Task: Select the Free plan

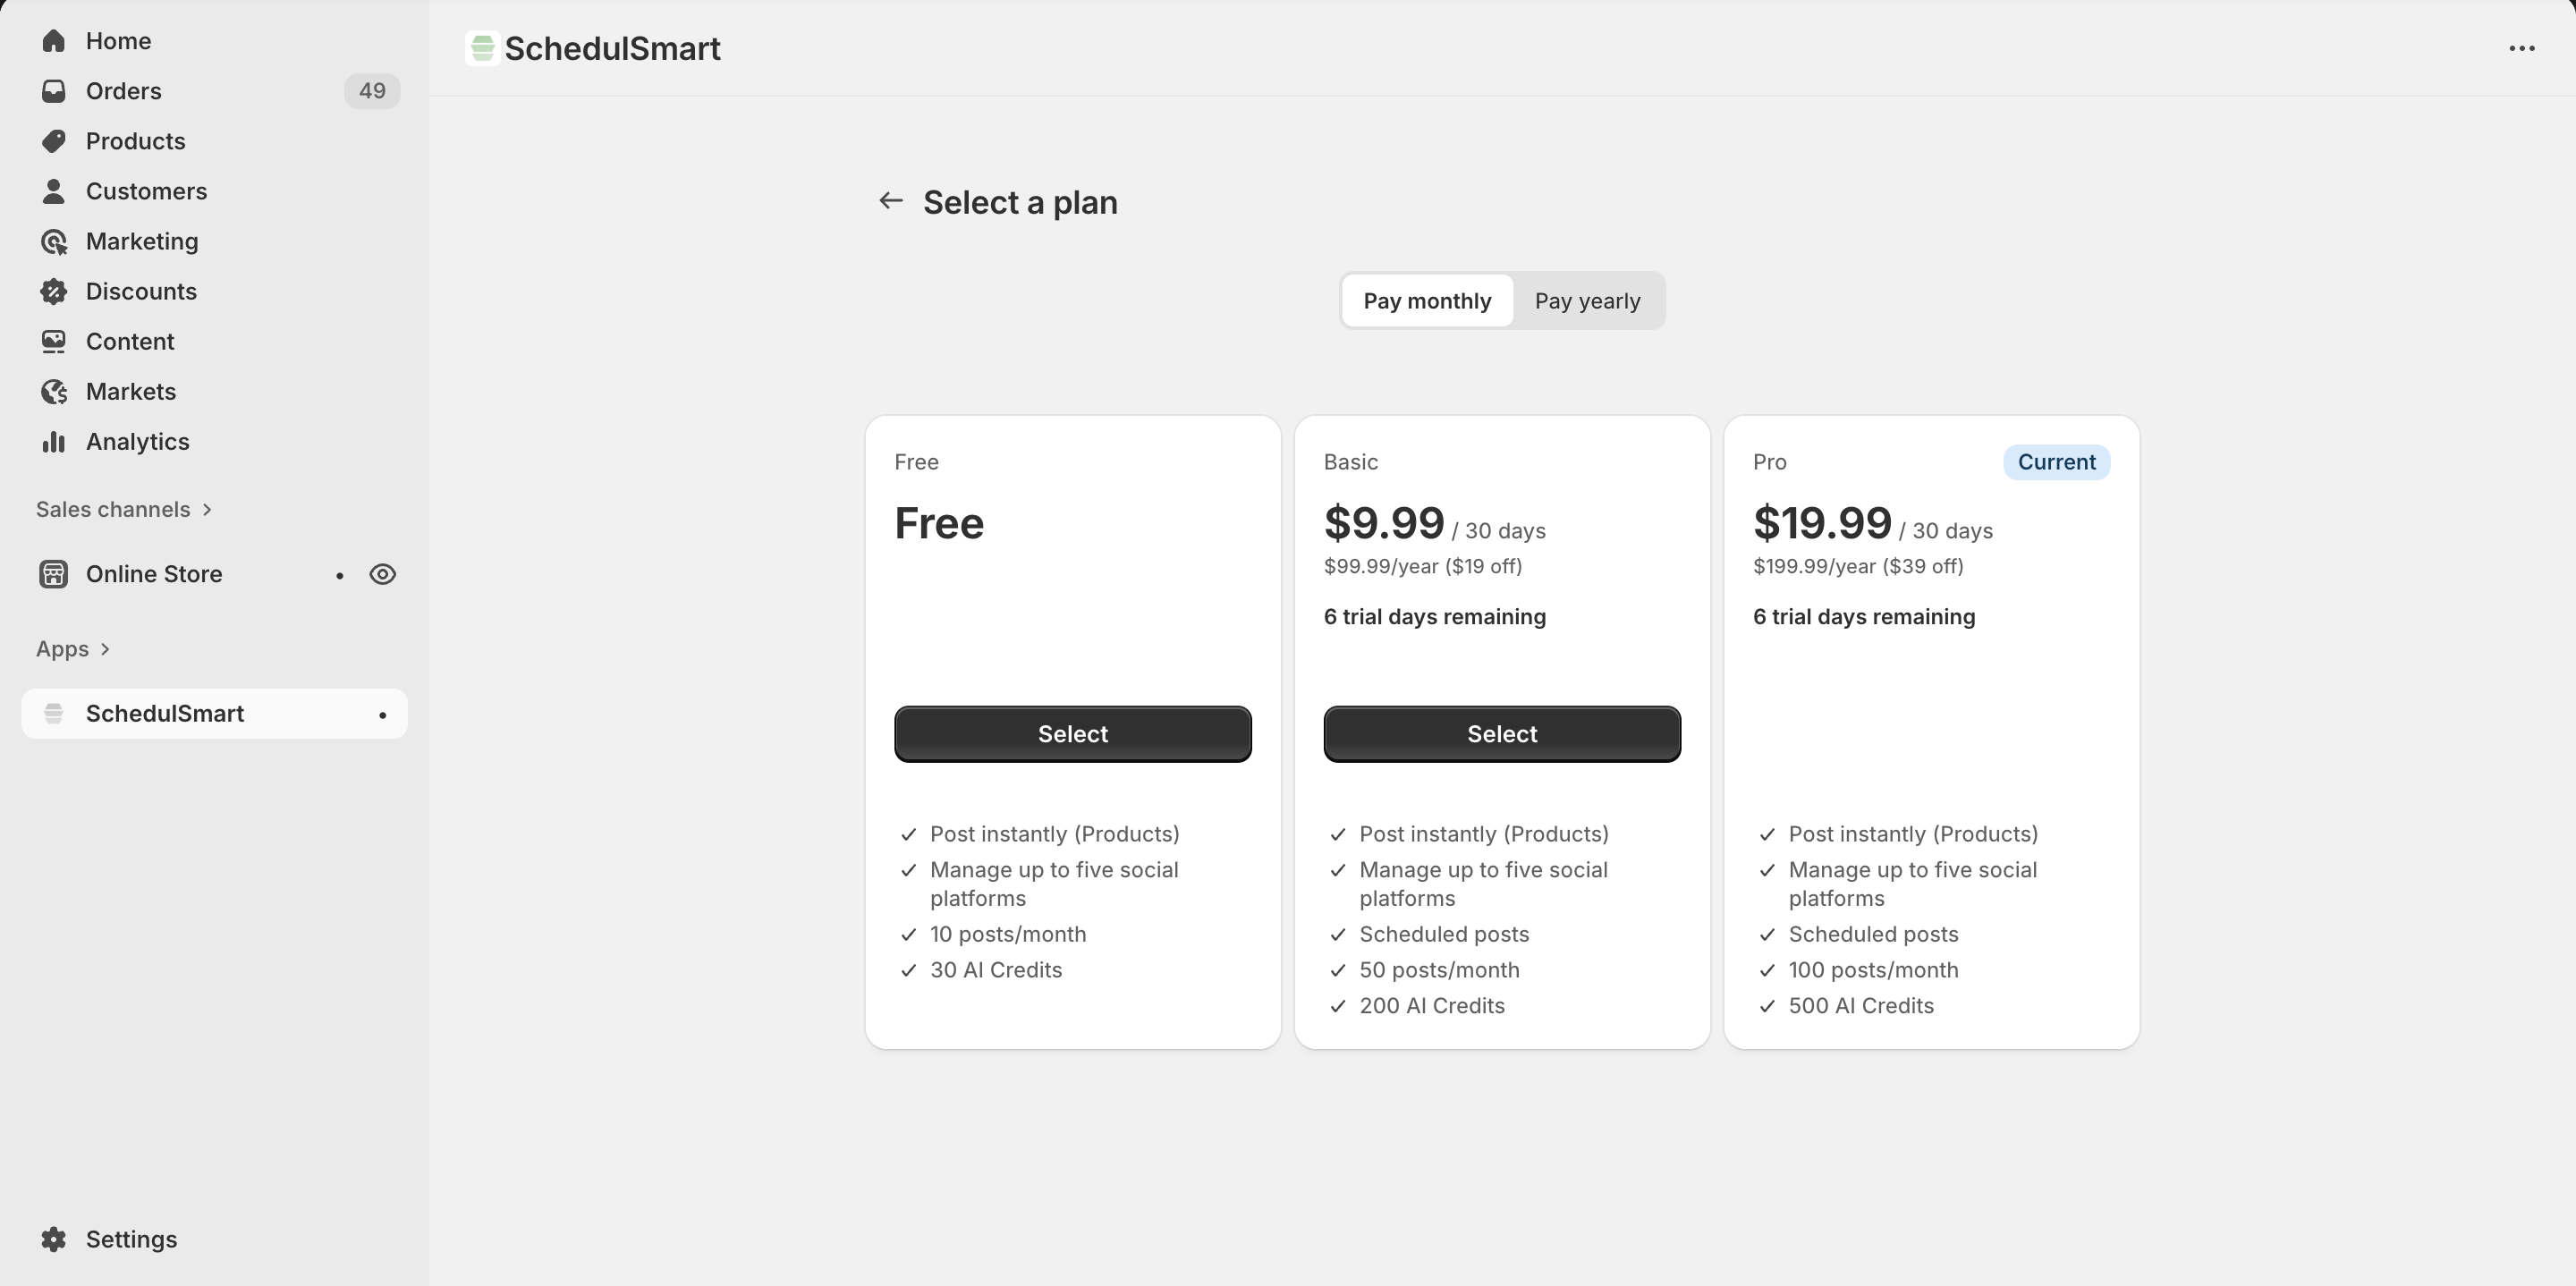Action: [1072, 734]
